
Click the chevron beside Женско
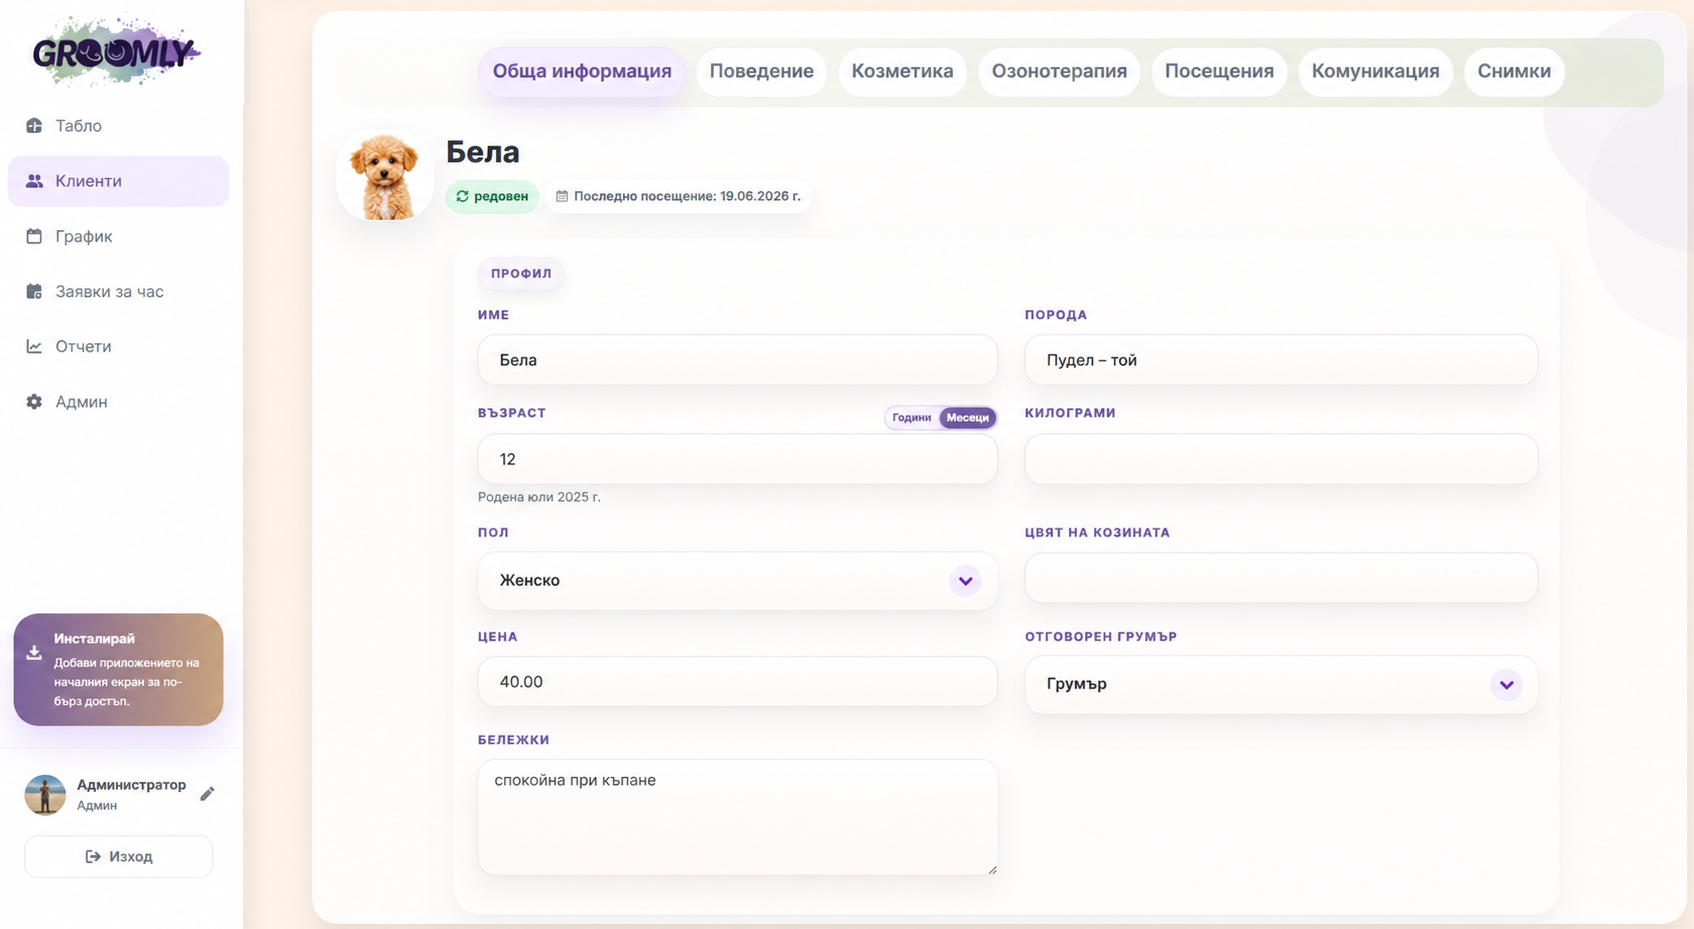tap(965, 581)
